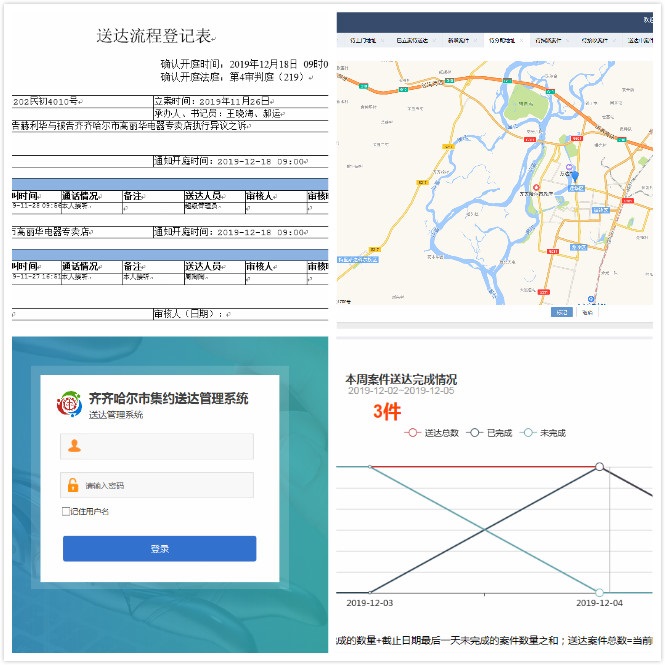This screenshot has width=665, height=665.
Task: Click the case number 202民初4010号 cell
Action: click(81, 101)
